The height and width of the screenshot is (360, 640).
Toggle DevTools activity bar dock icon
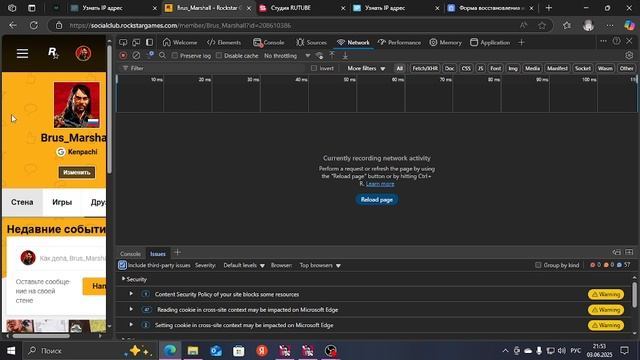(149, 42)
